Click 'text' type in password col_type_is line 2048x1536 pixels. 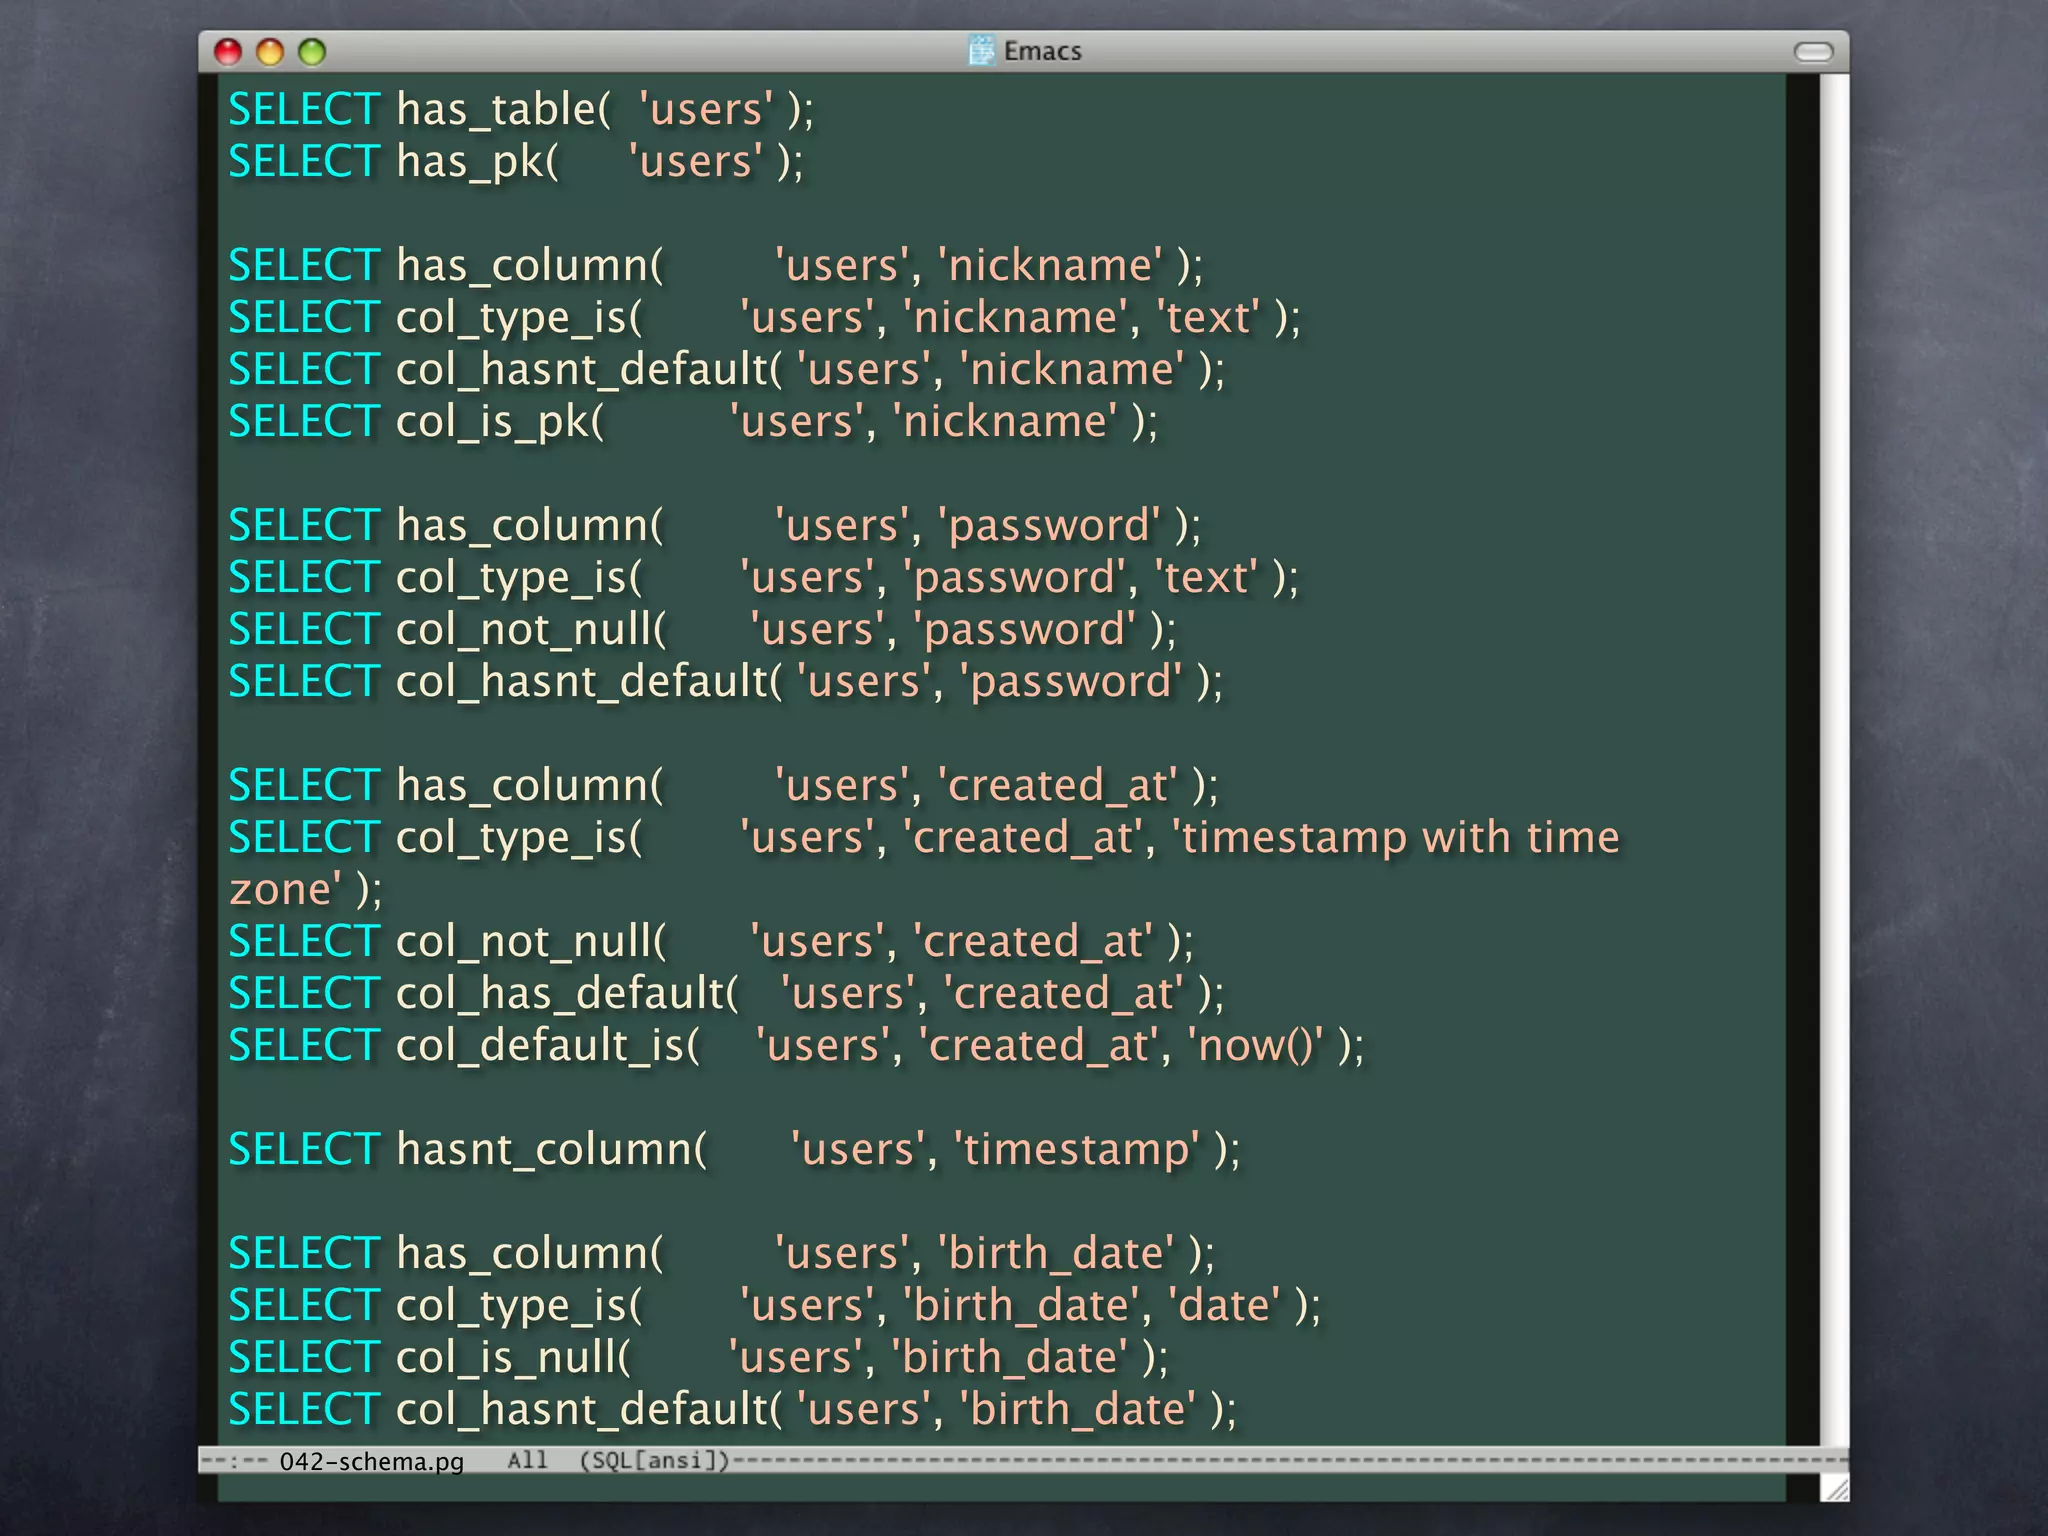[x=1206, y=577]
